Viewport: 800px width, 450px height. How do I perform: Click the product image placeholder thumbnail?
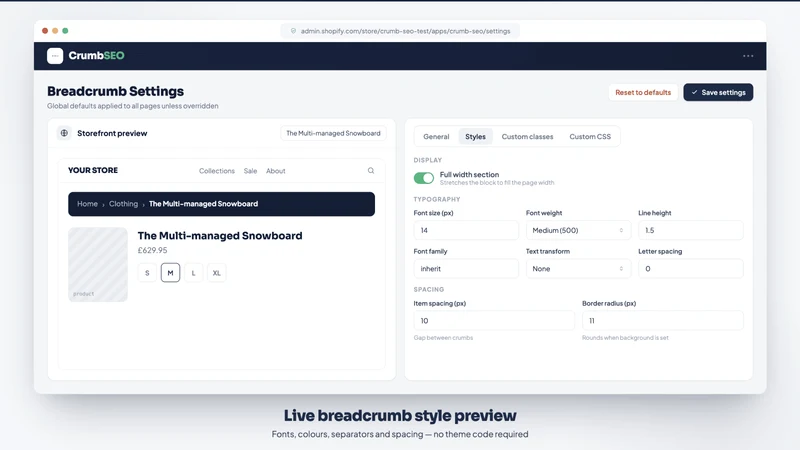pos(98,264)
